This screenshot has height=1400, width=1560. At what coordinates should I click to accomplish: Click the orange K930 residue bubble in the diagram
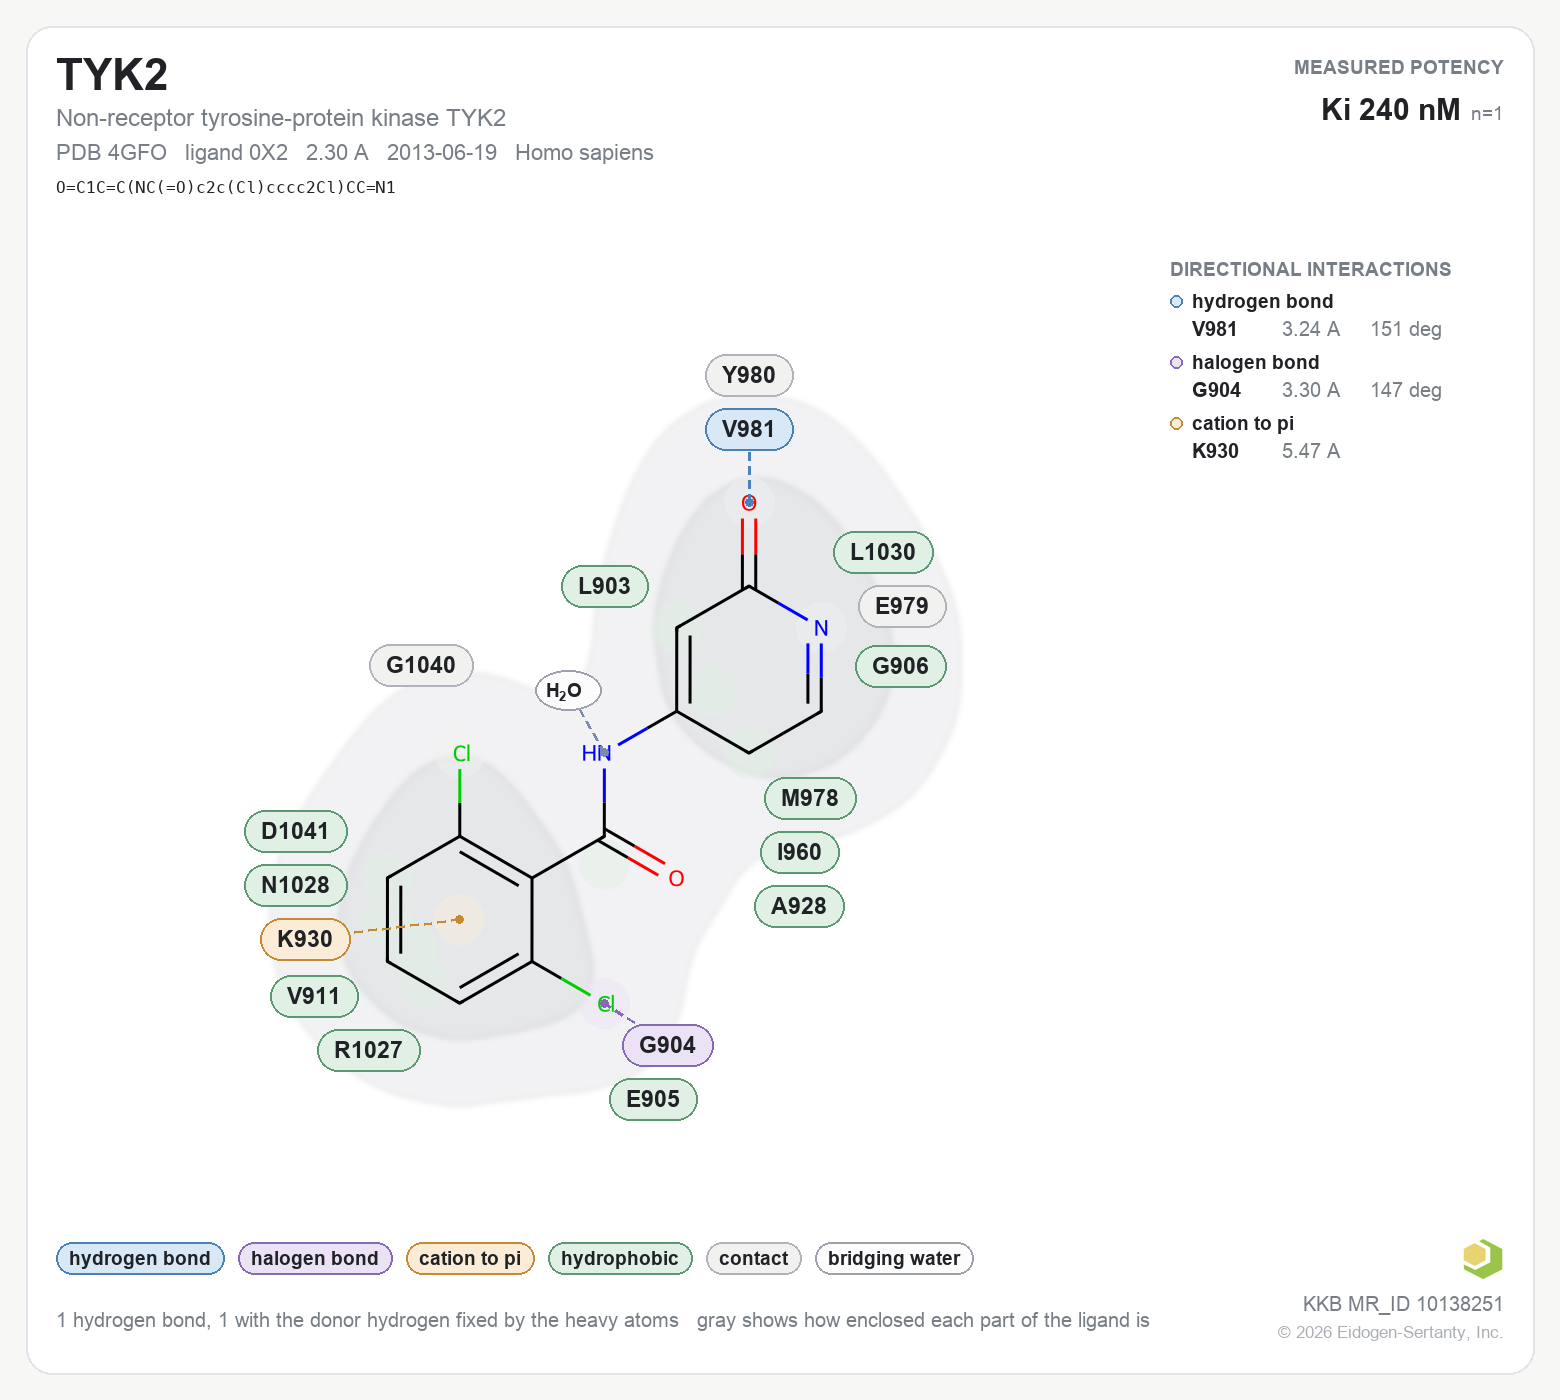coord(305,939)
